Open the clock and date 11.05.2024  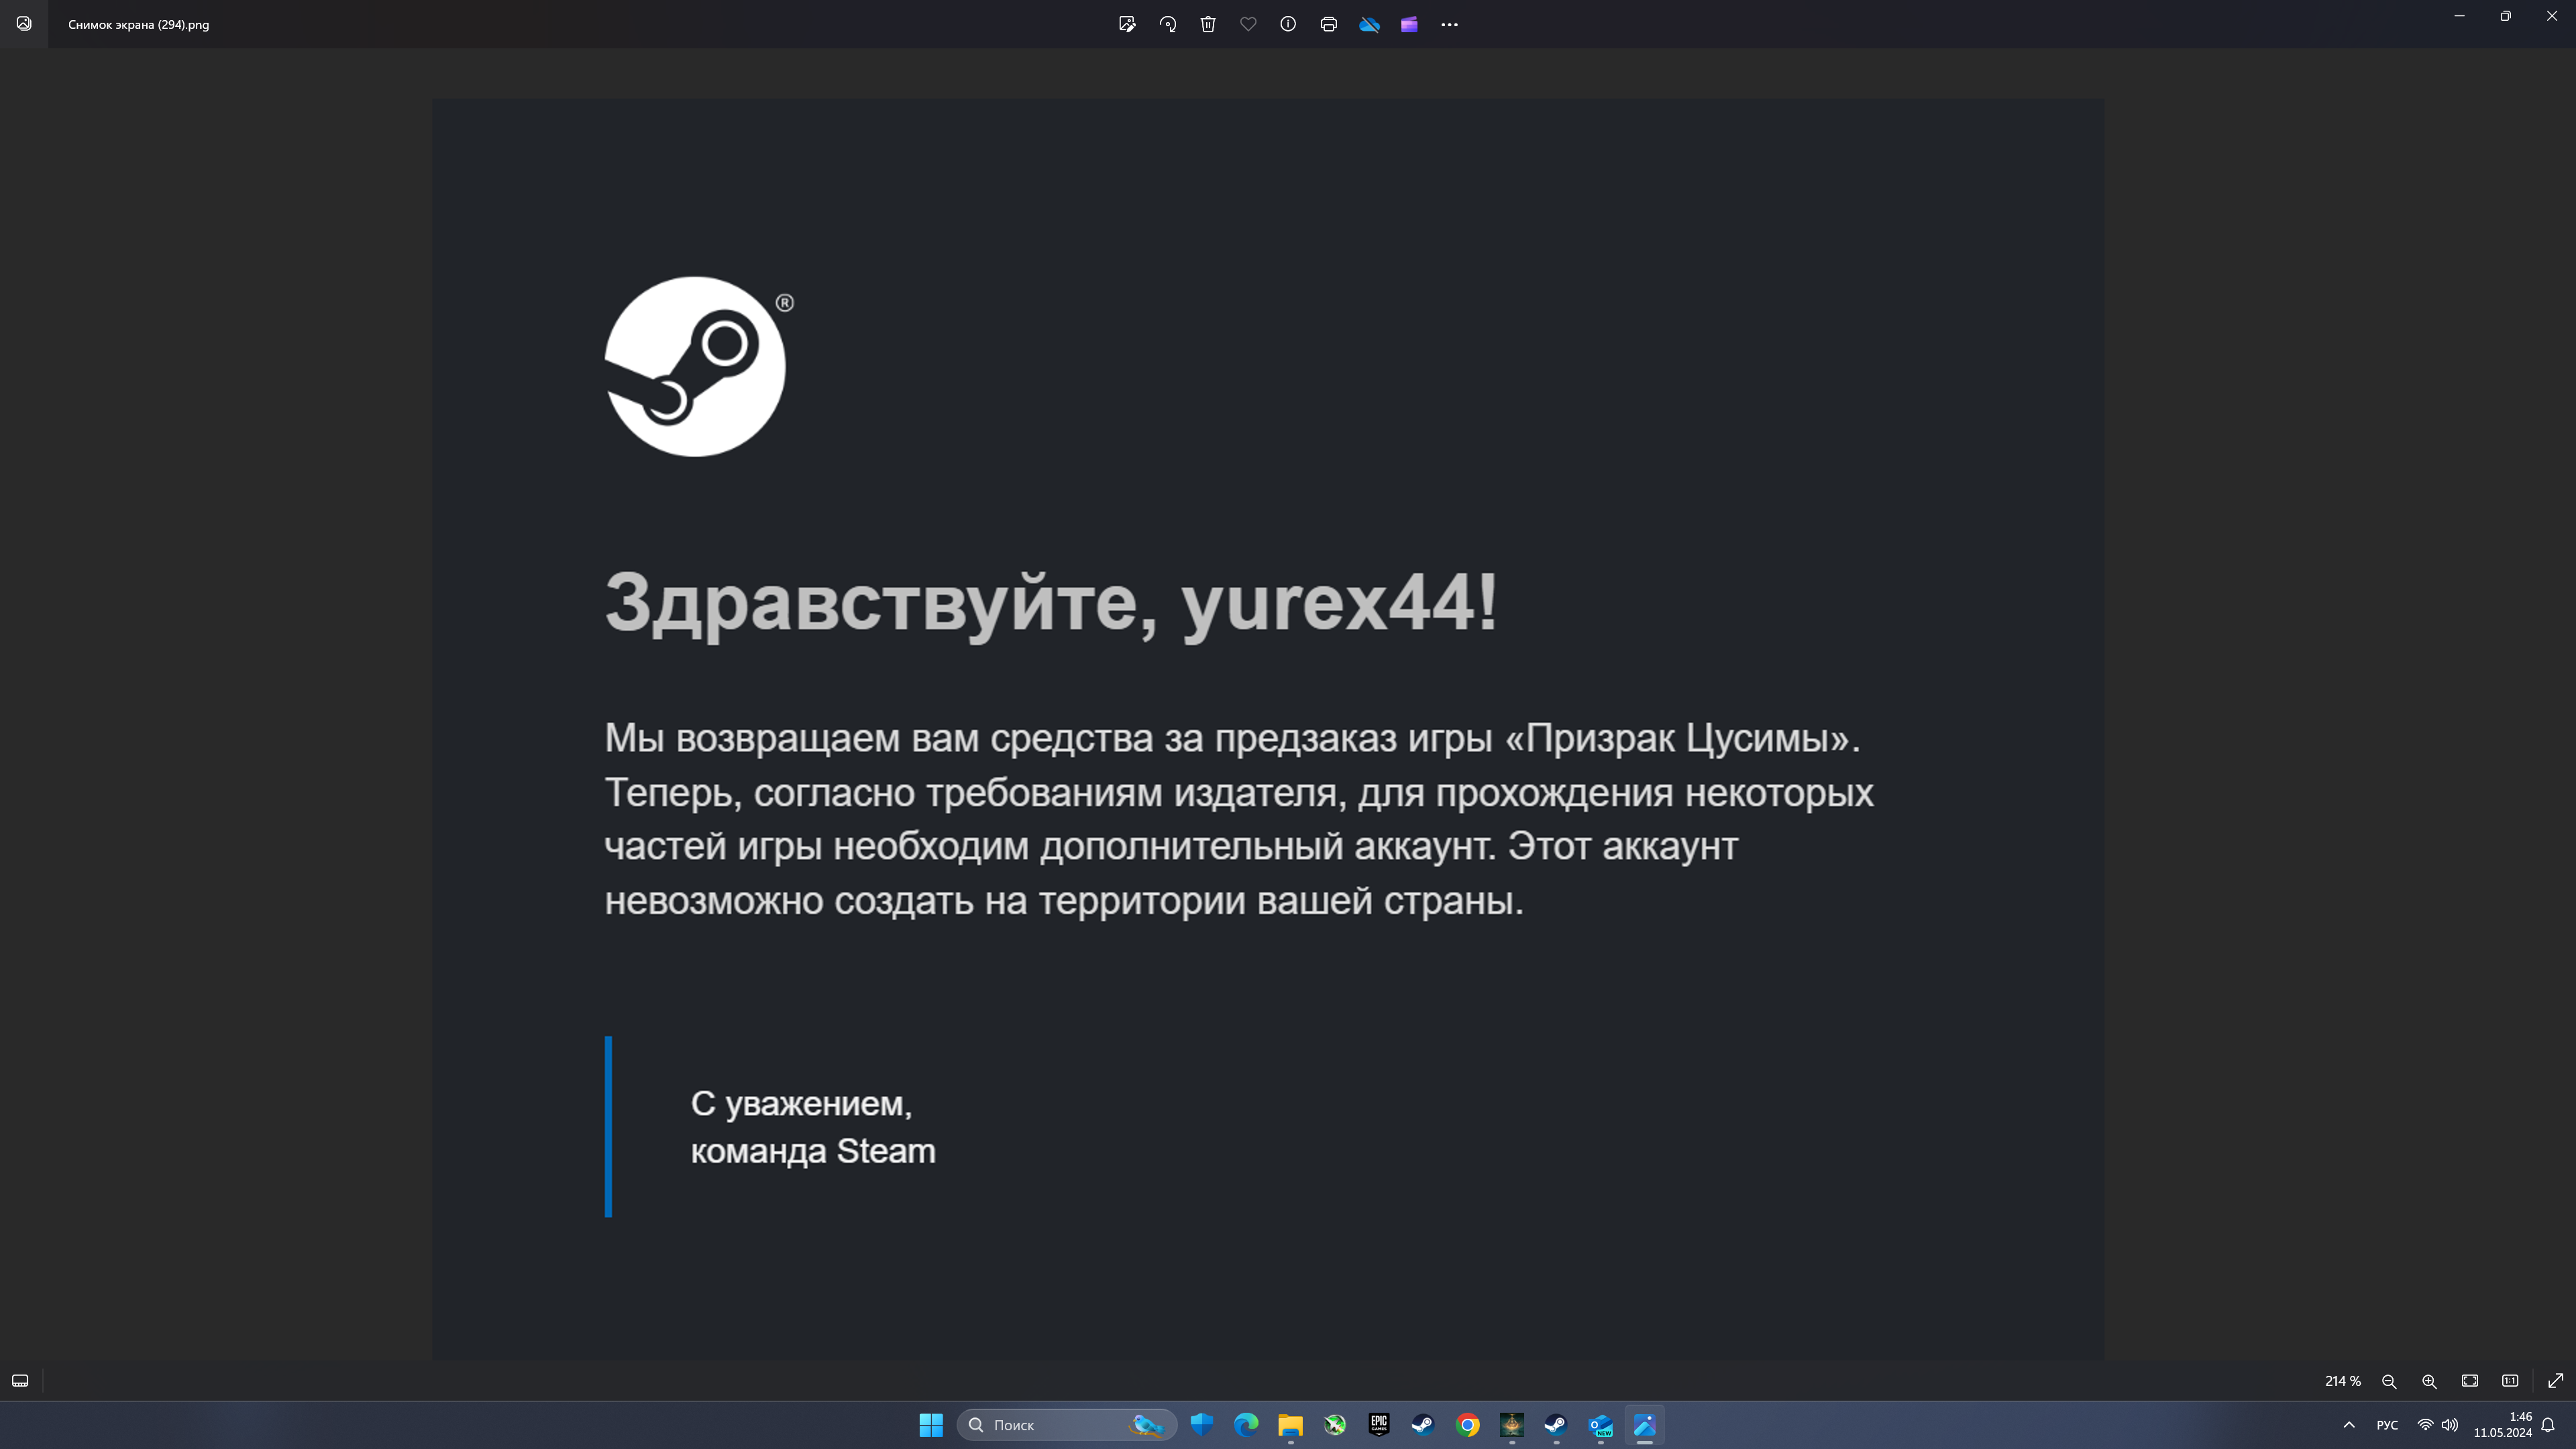coord(2503,1425)
